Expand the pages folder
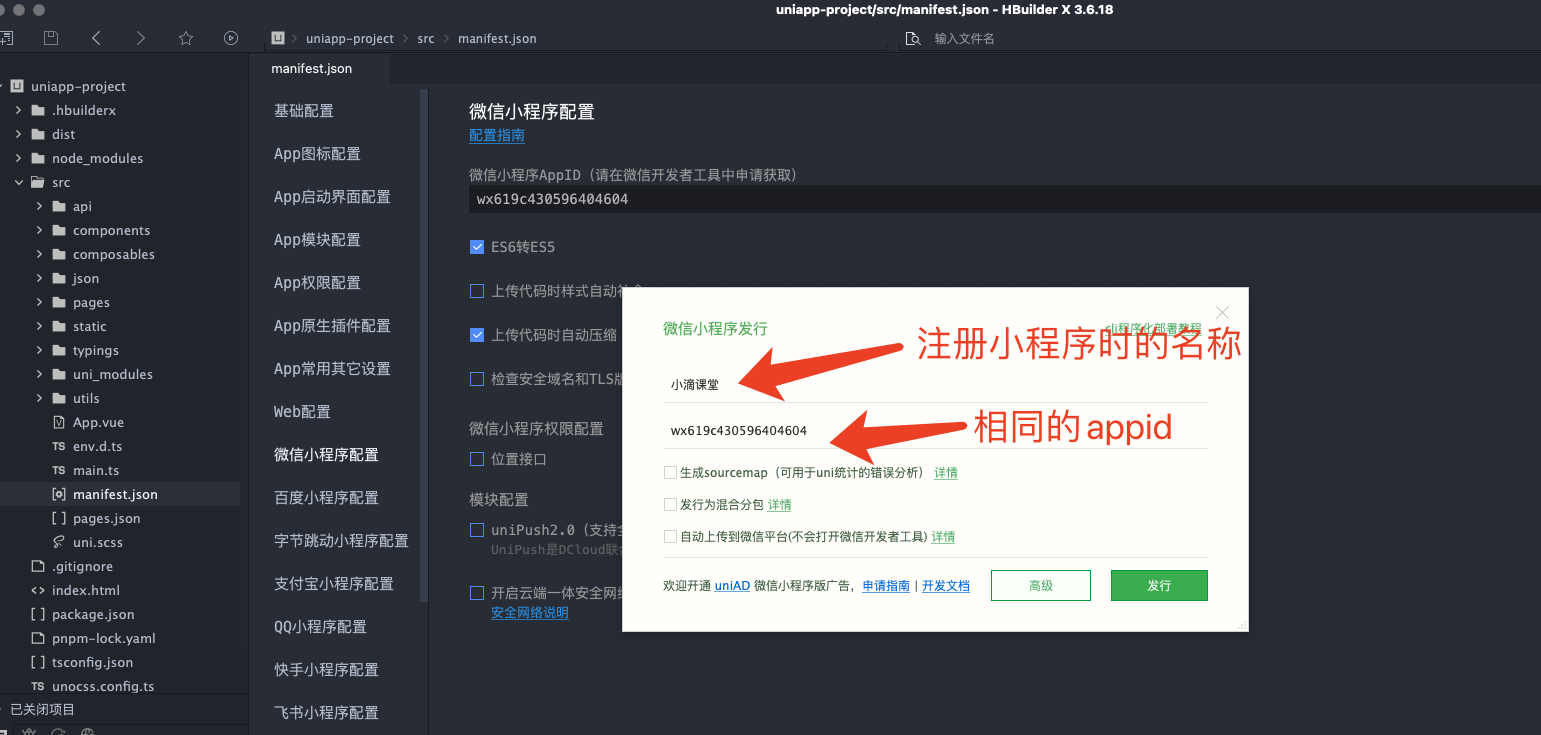Viewport: 1541px width, 735px height. [40, 302]
